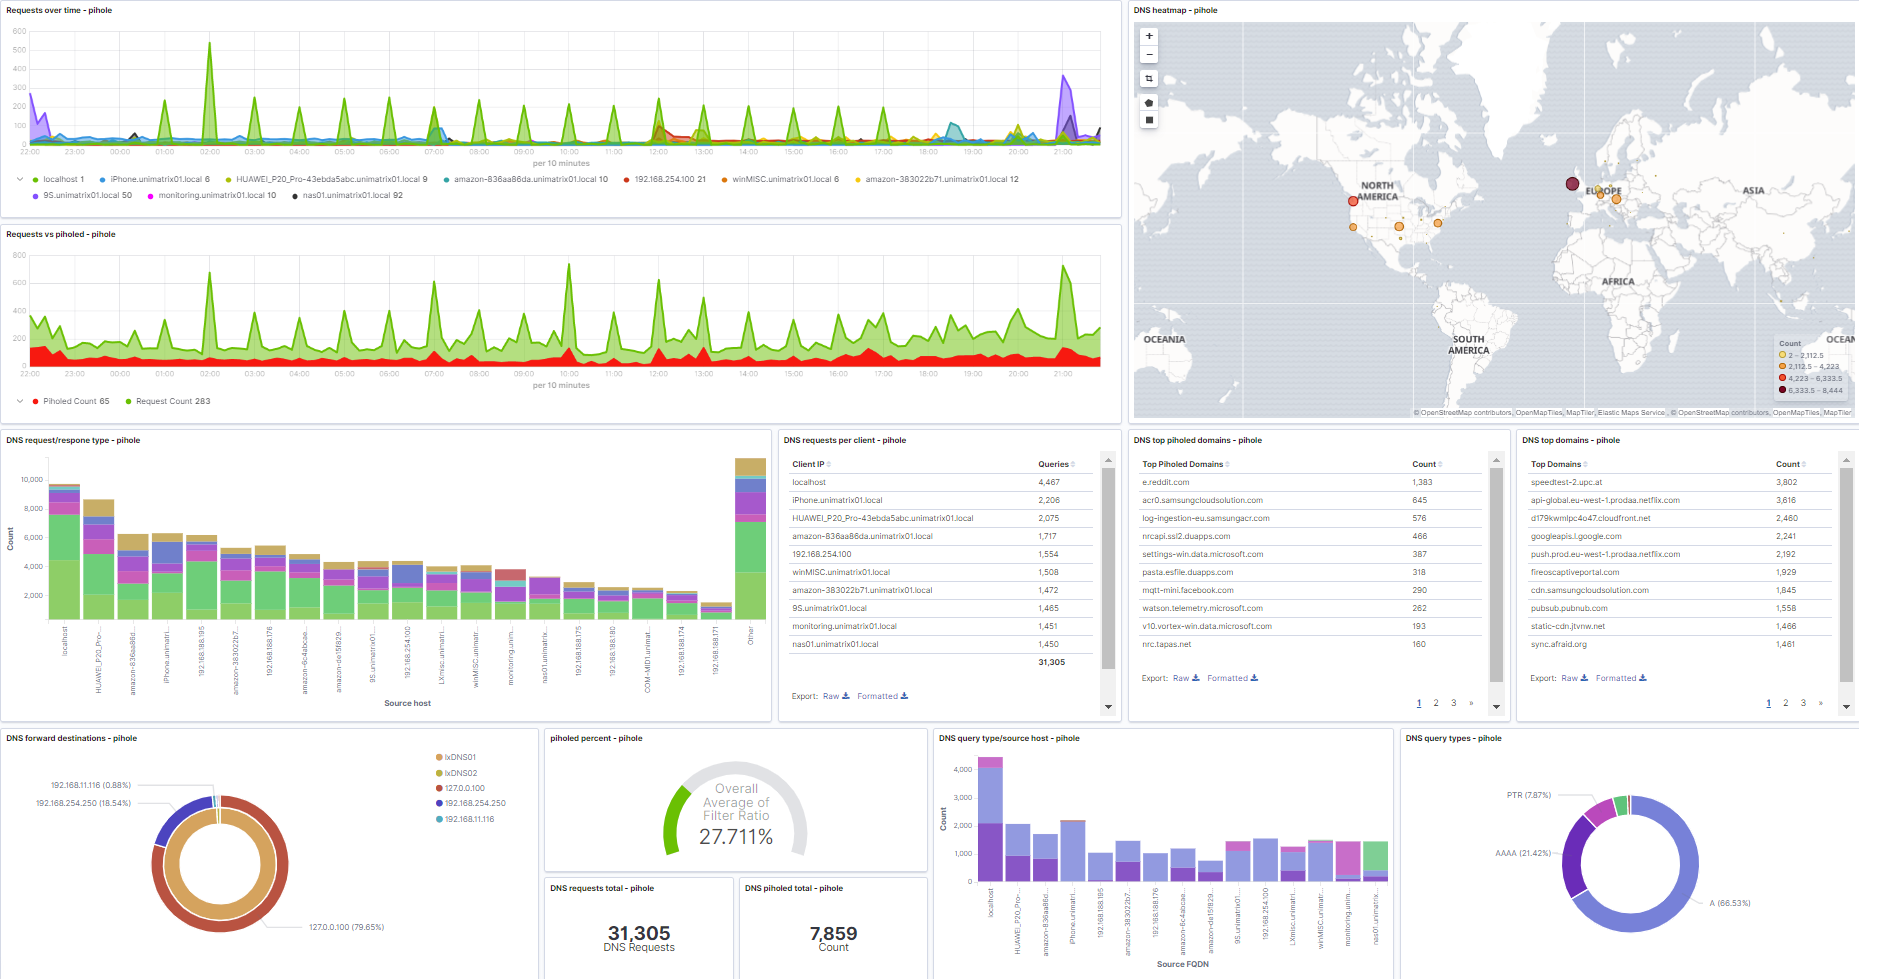Click the Overall Average of Filter Ratio gauge

pos(736,810)
